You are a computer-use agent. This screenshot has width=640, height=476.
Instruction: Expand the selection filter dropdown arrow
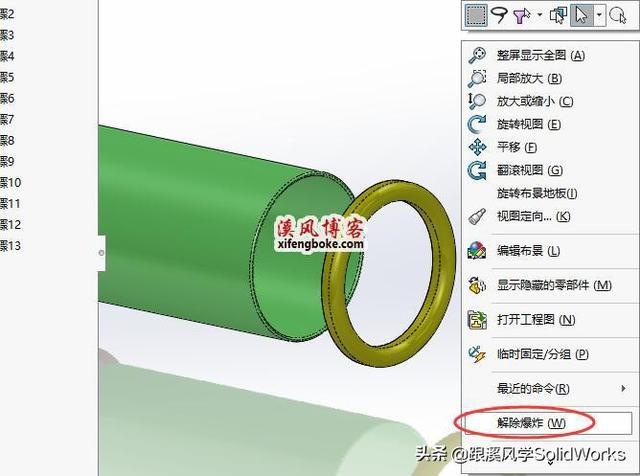click(x=540, y=15)
